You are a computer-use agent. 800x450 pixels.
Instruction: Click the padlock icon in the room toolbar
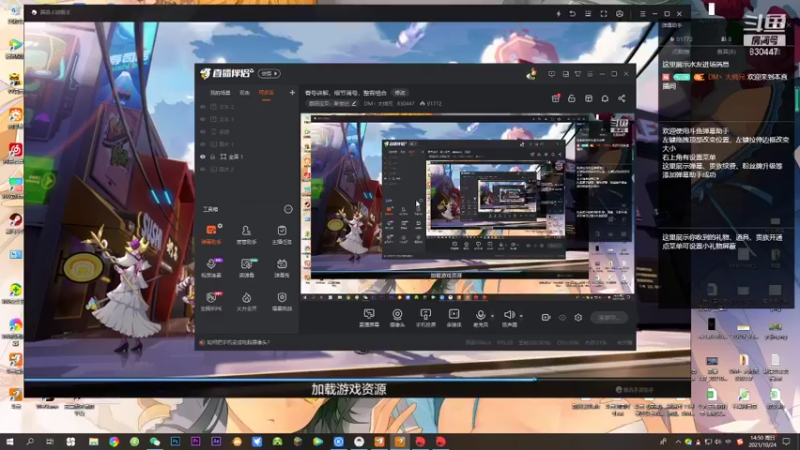click(x=571, y=98)
